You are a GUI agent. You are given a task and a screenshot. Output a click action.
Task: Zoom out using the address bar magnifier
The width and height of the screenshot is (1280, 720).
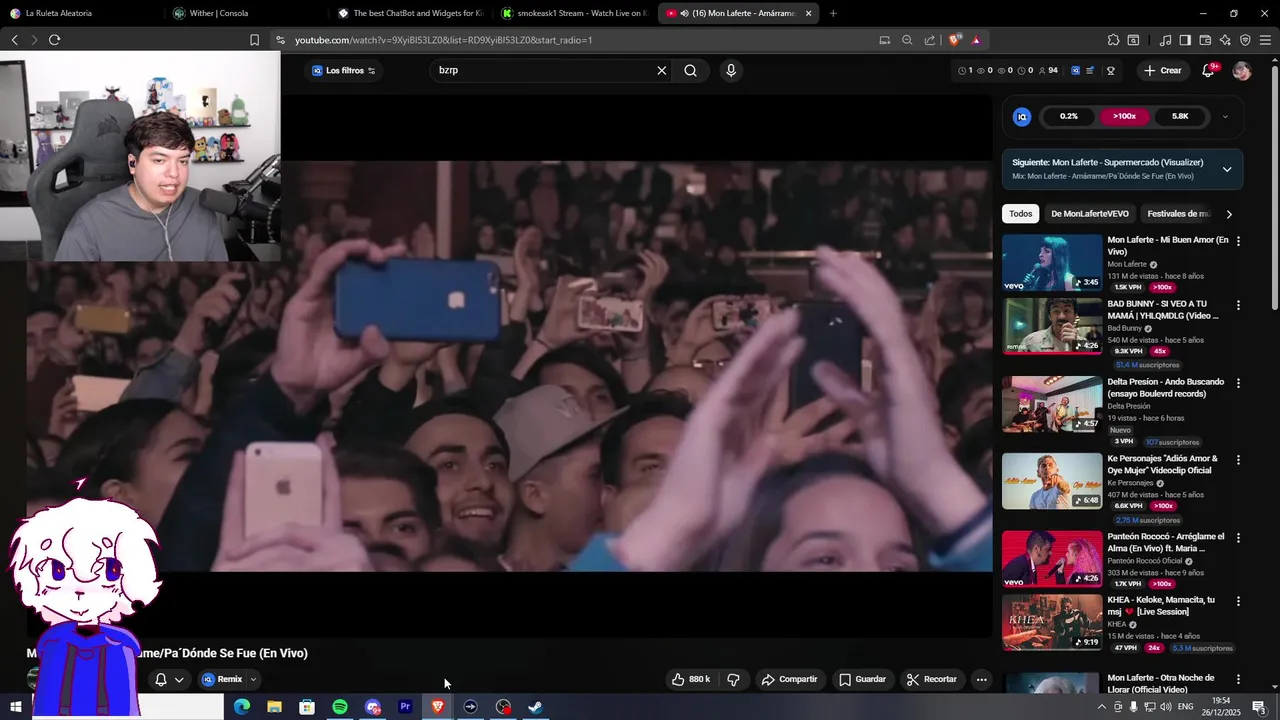[907, 40]
